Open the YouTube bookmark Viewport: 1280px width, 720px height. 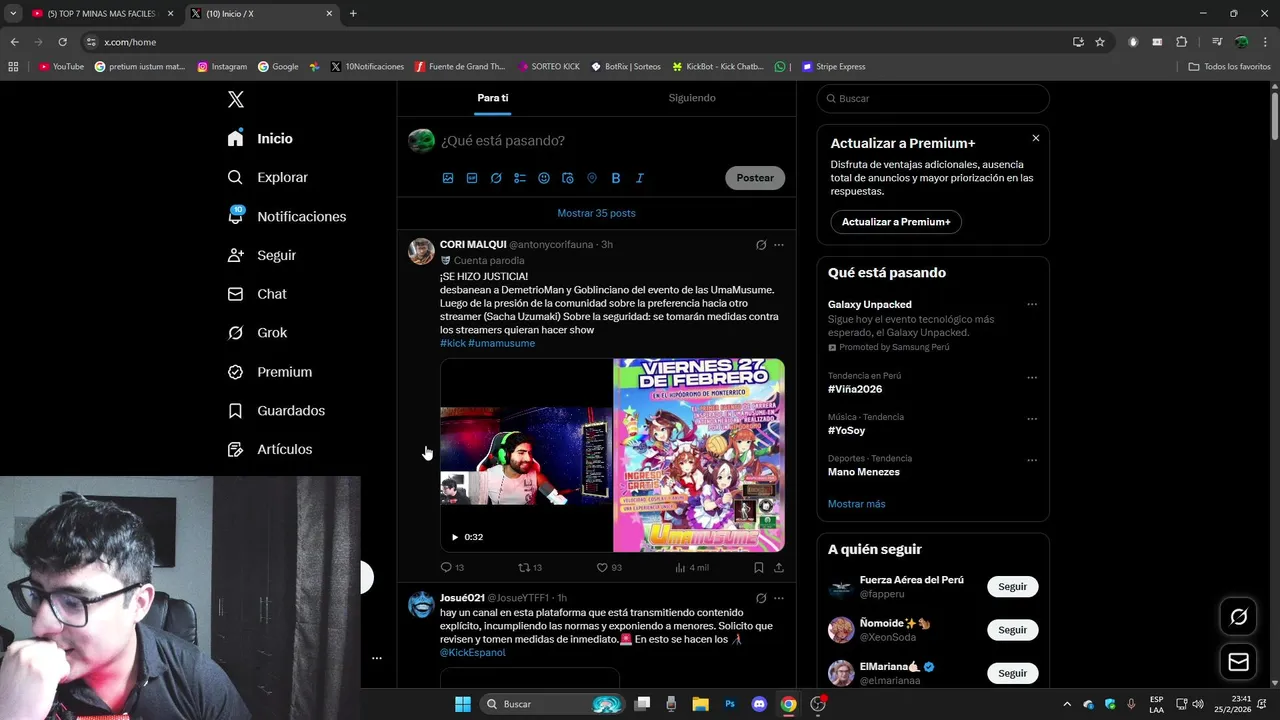click(x=61, y=67)
